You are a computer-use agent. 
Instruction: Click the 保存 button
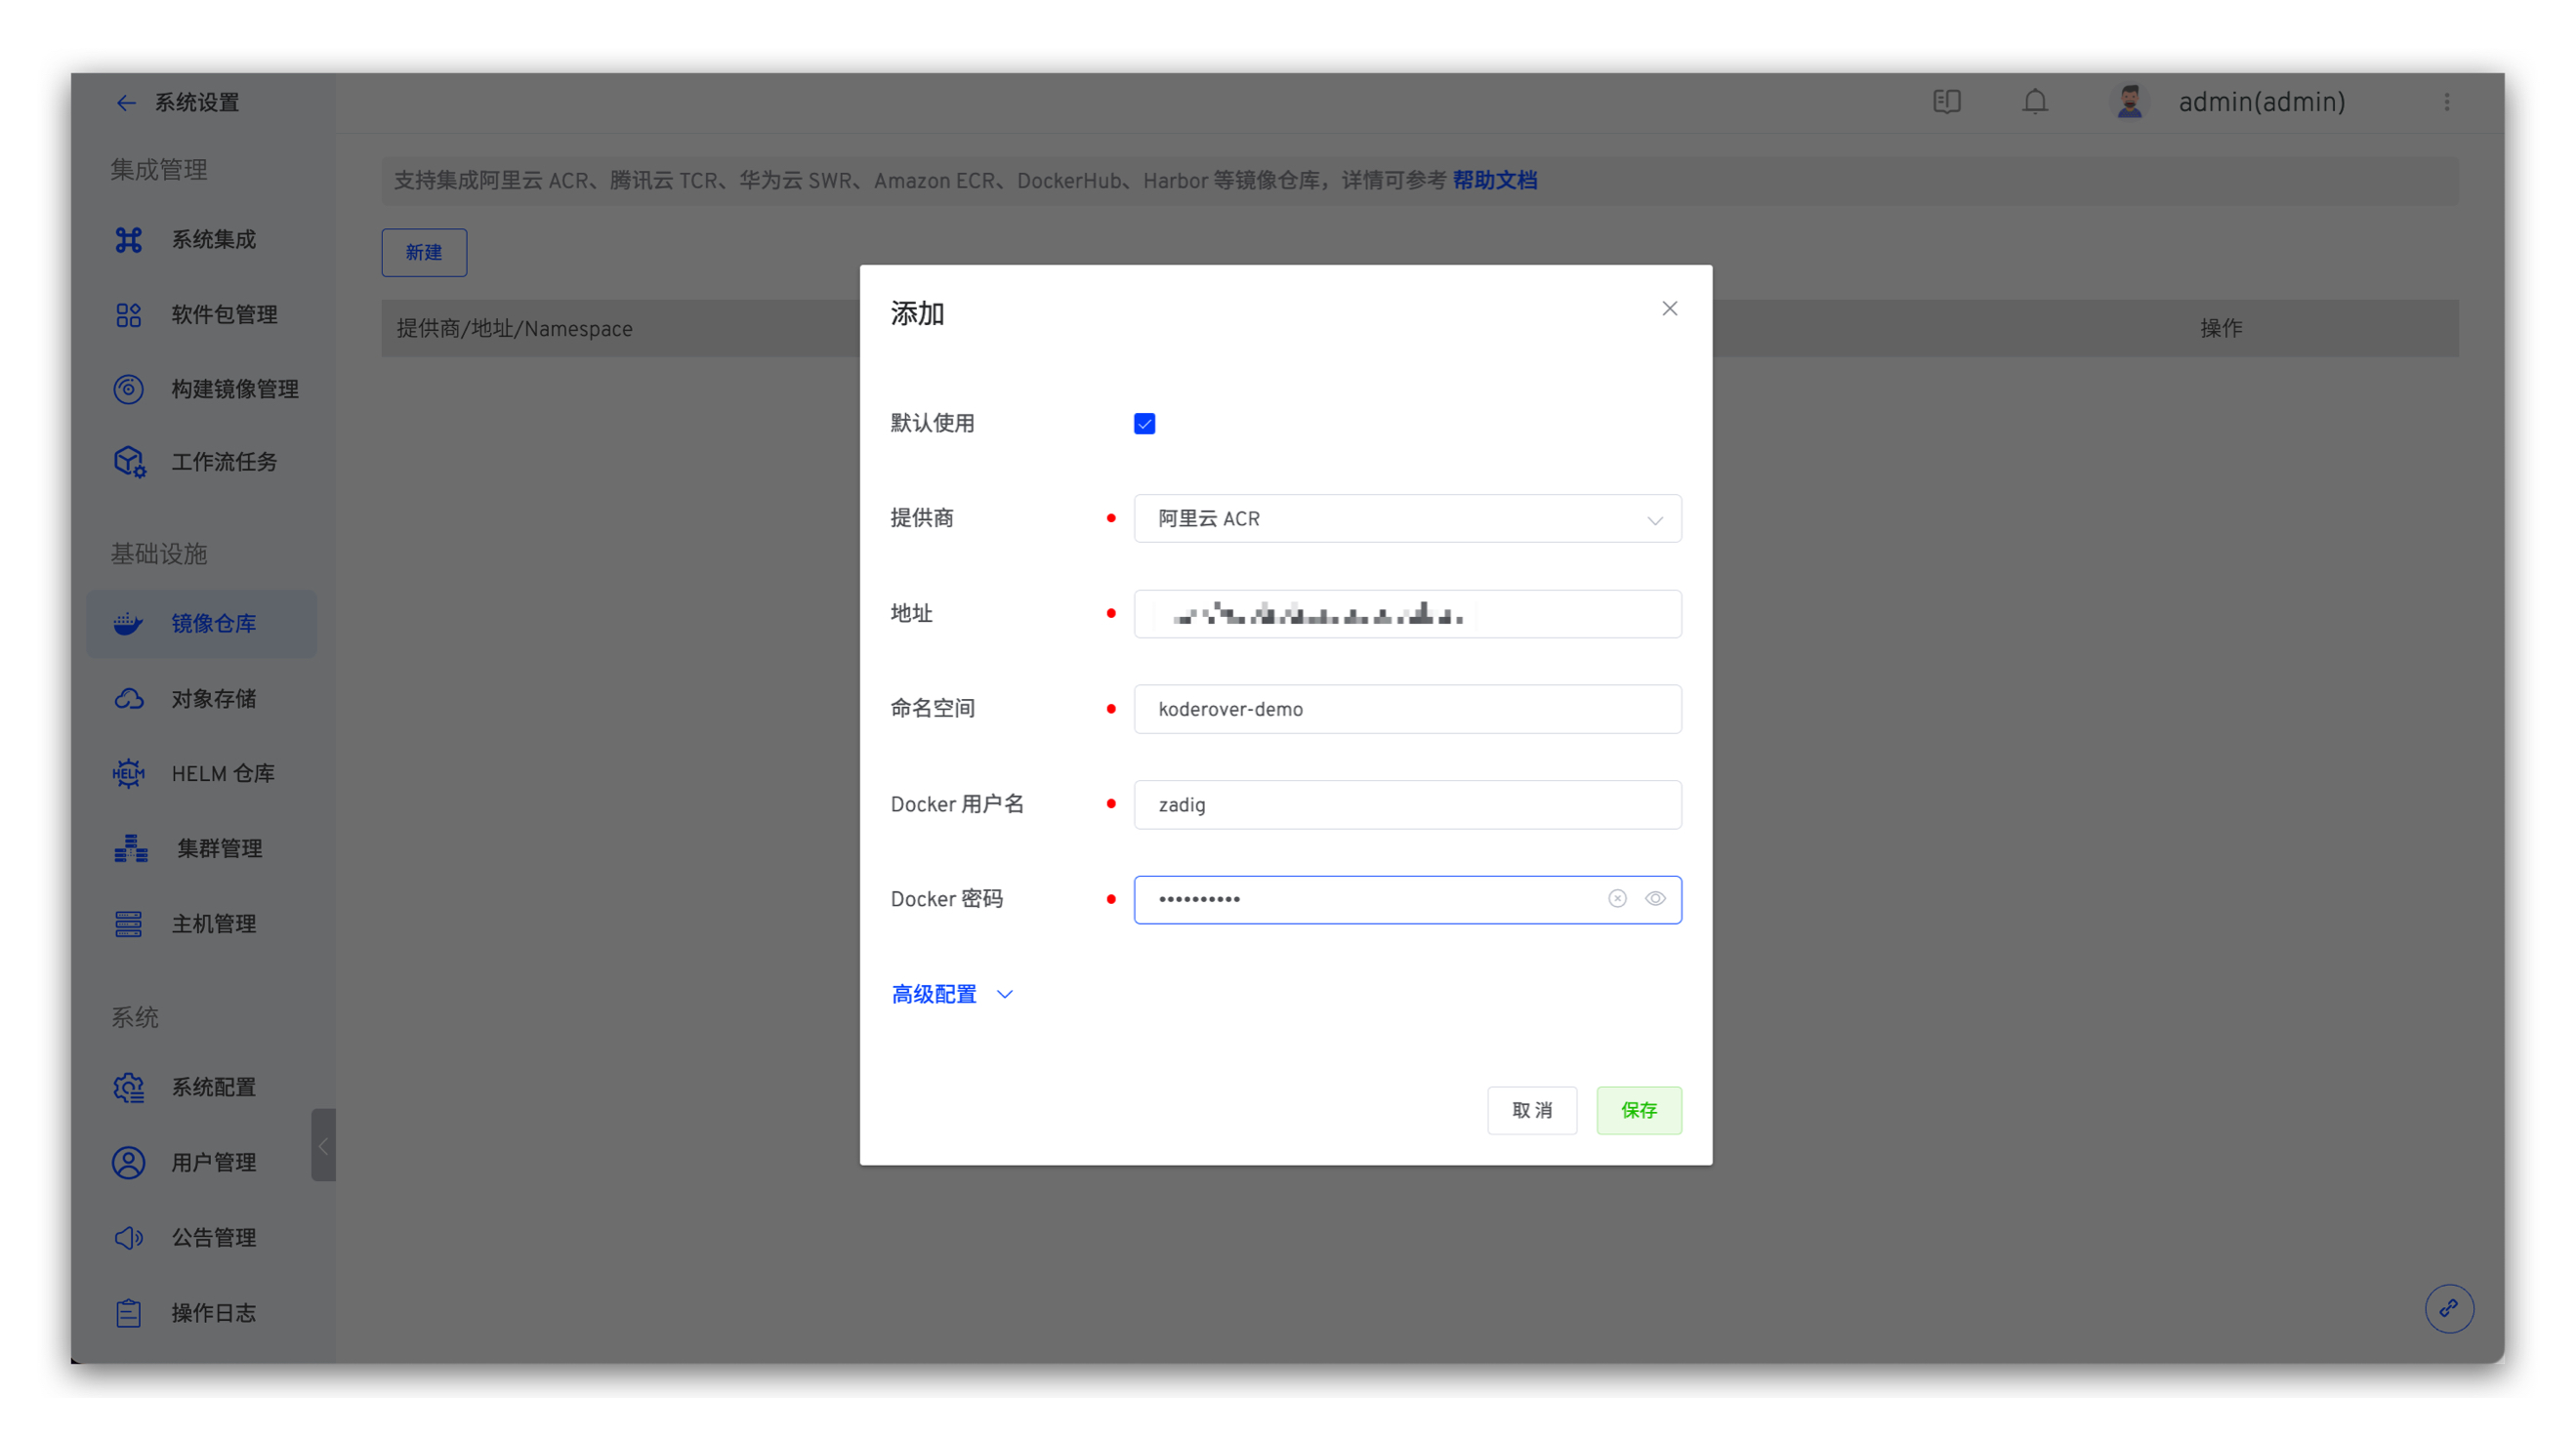[x=1638, y=1109]
